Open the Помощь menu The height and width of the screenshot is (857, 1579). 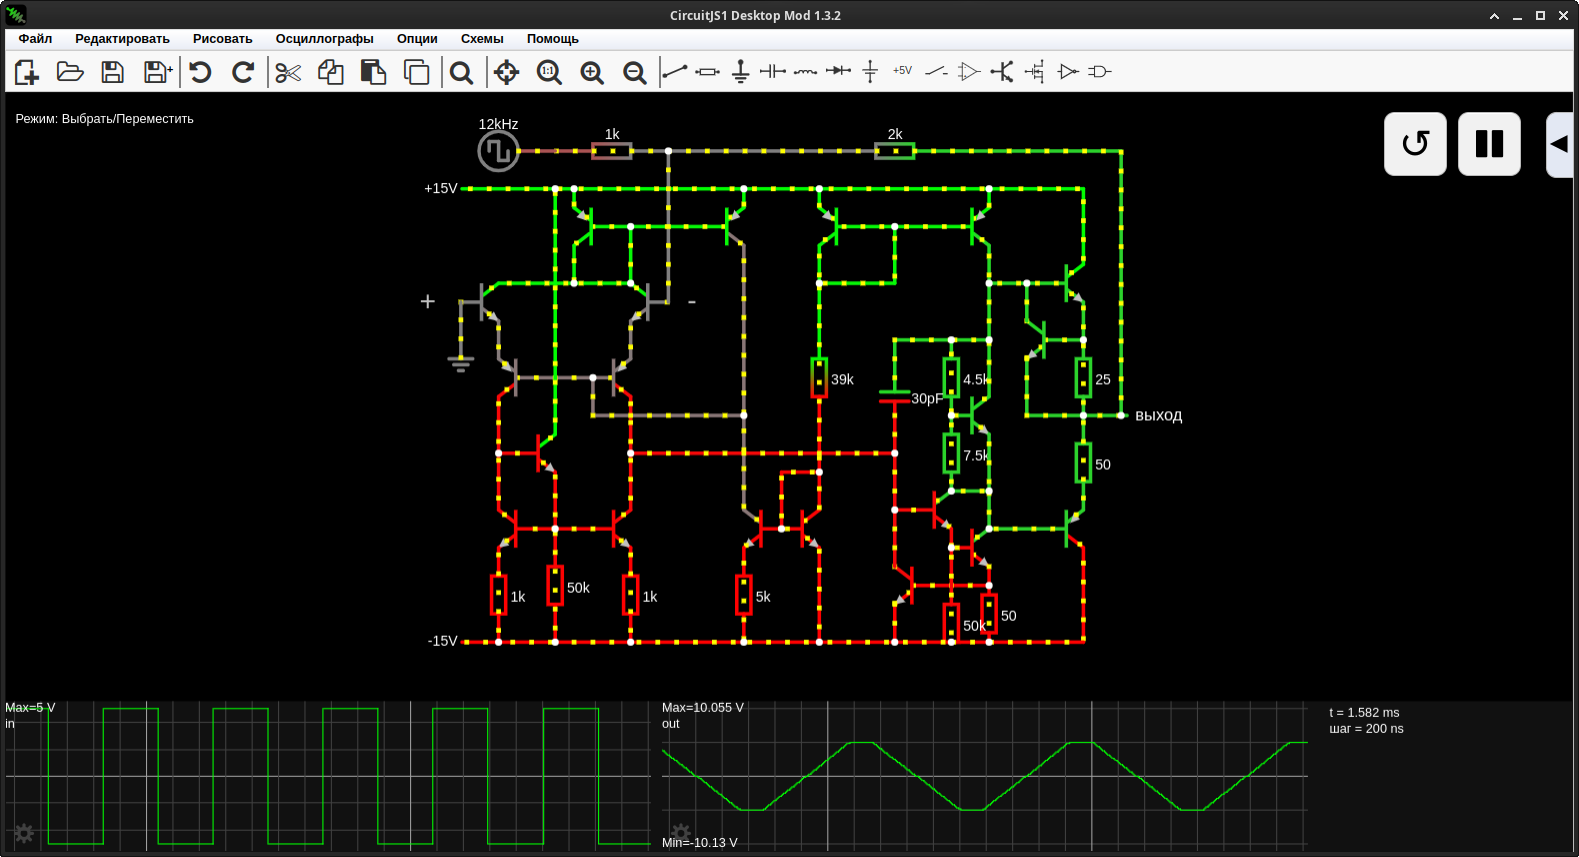coord(553,39)
